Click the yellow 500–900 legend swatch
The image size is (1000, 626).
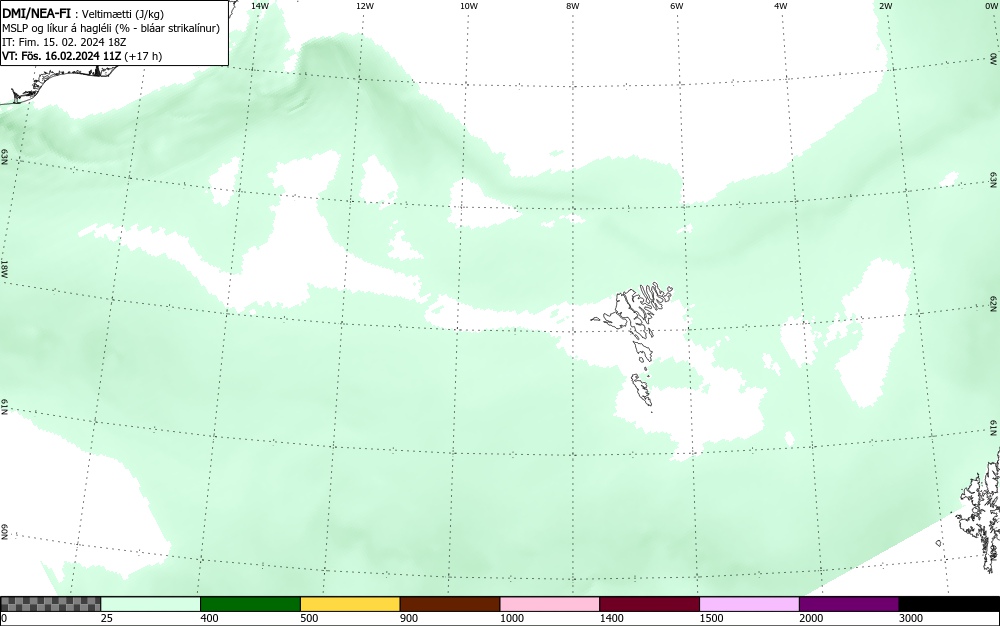pos(350,604)
